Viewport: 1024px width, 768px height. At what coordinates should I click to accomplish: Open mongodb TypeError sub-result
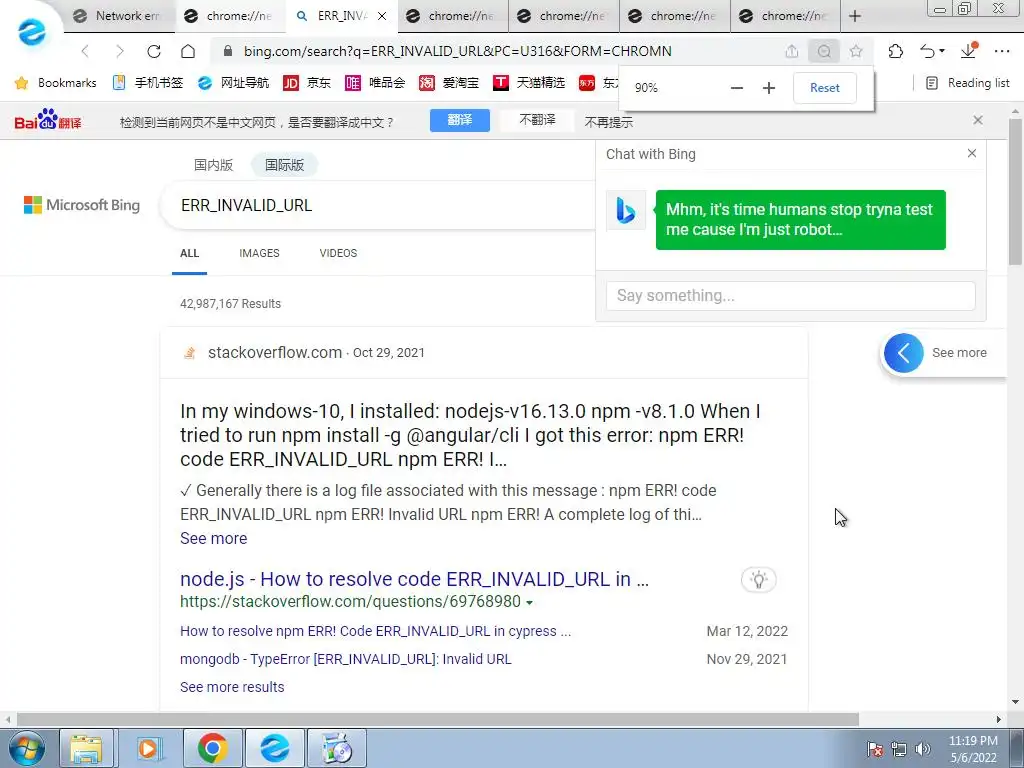(345, 660)
